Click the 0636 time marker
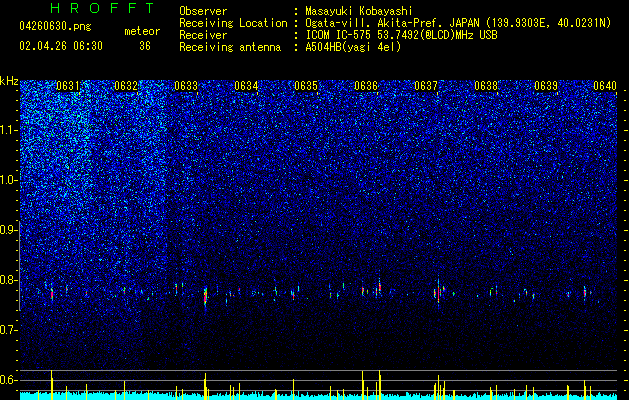This screenshot has height=400, width=629. [x=366, y=86]
